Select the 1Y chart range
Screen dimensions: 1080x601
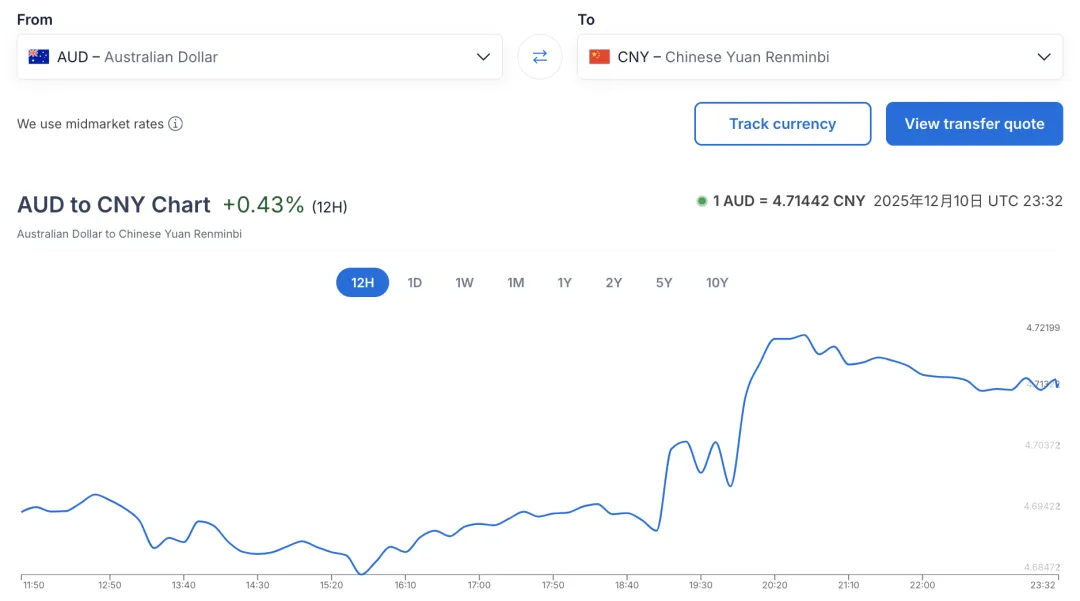click(564, 283)
